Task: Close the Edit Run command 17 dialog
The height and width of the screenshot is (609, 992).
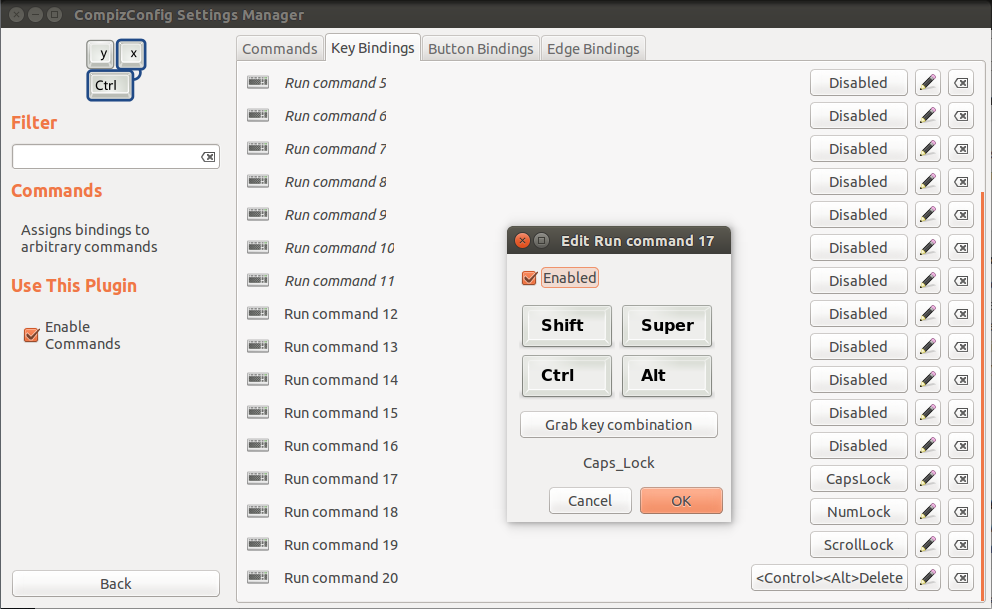Action: [x=522, y=240]
